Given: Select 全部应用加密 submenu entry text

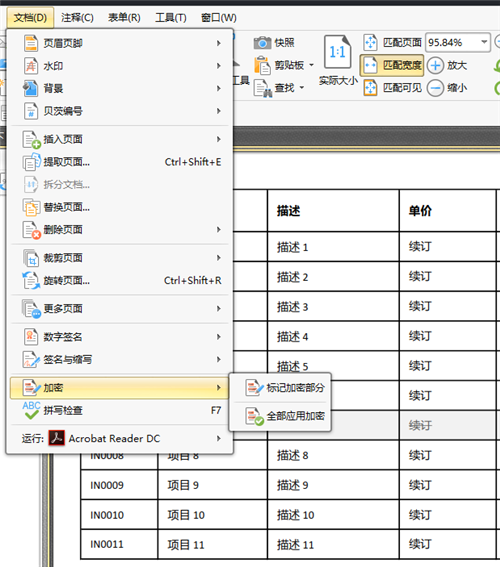Looking at the screenshot, I should (x=295, y=416).
